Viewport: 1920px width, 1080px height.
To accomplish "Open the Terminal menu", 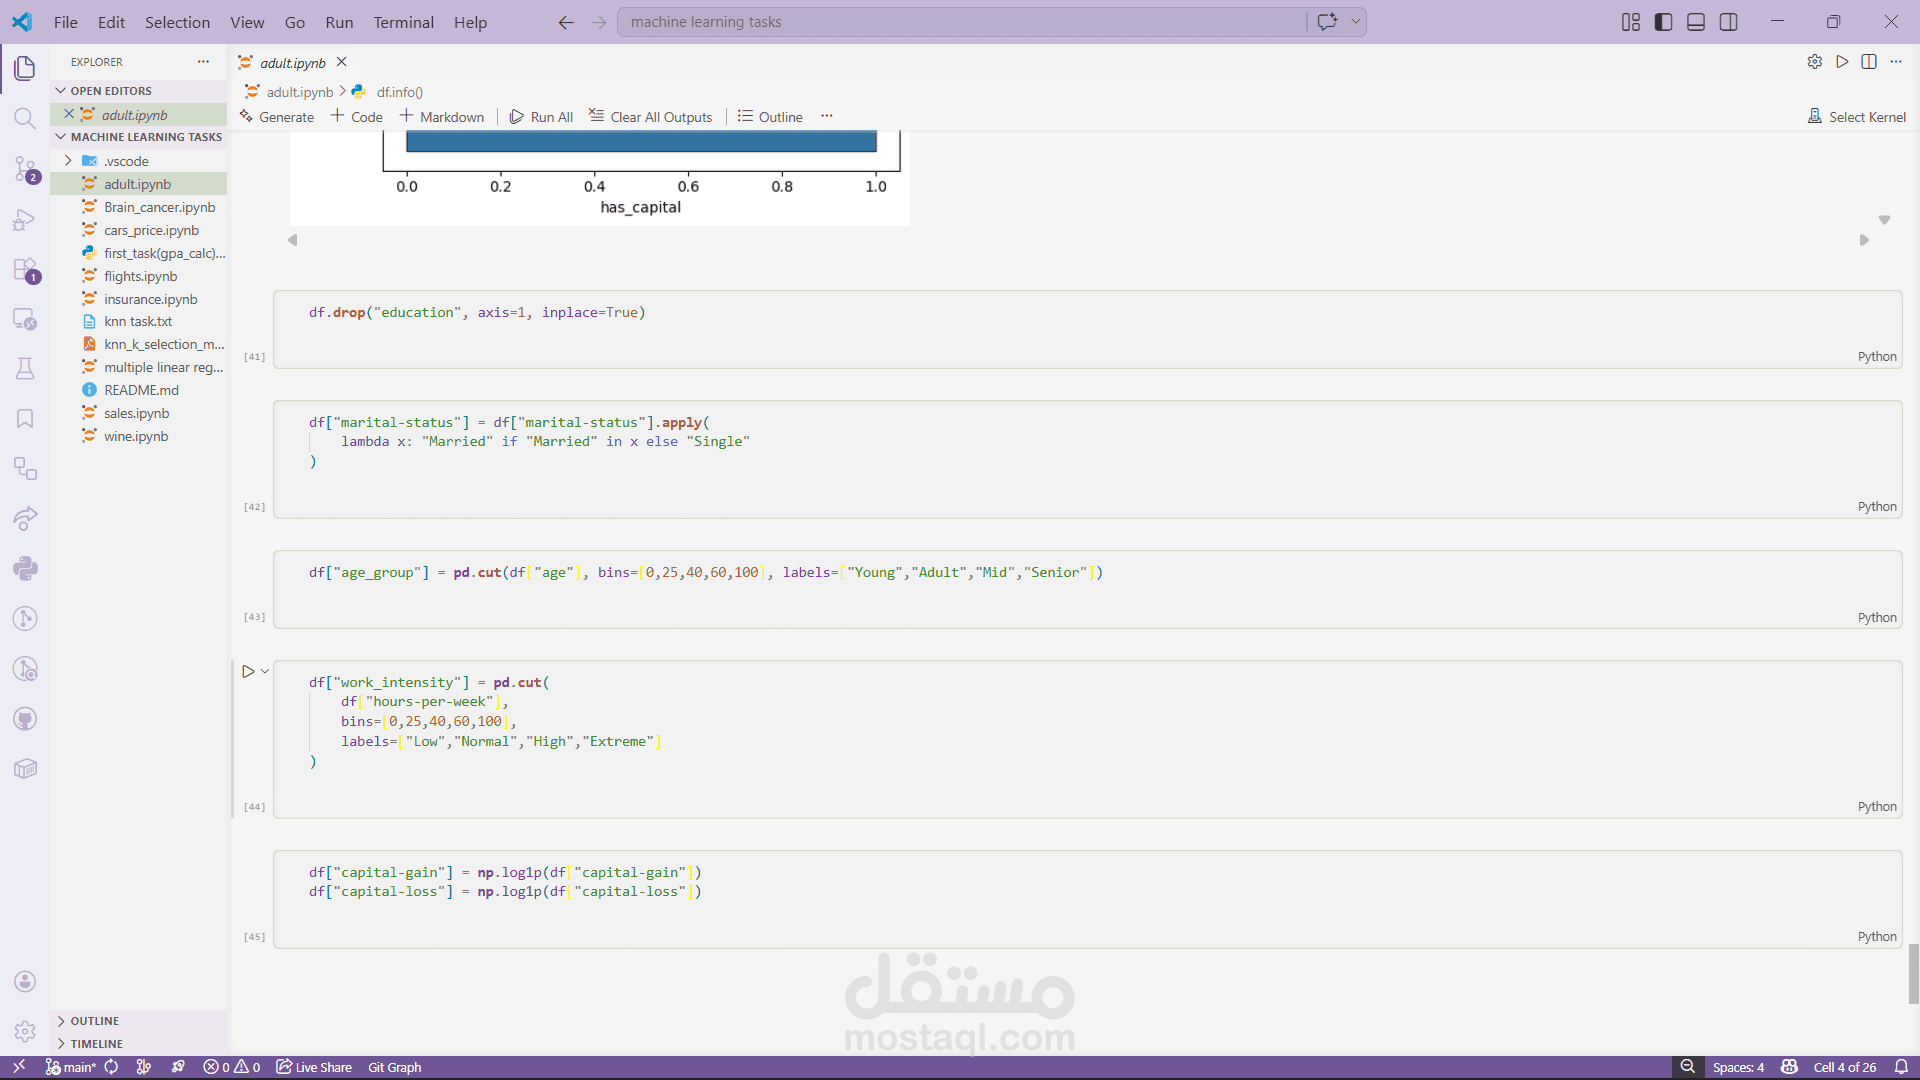I will [x=403, y=22].
